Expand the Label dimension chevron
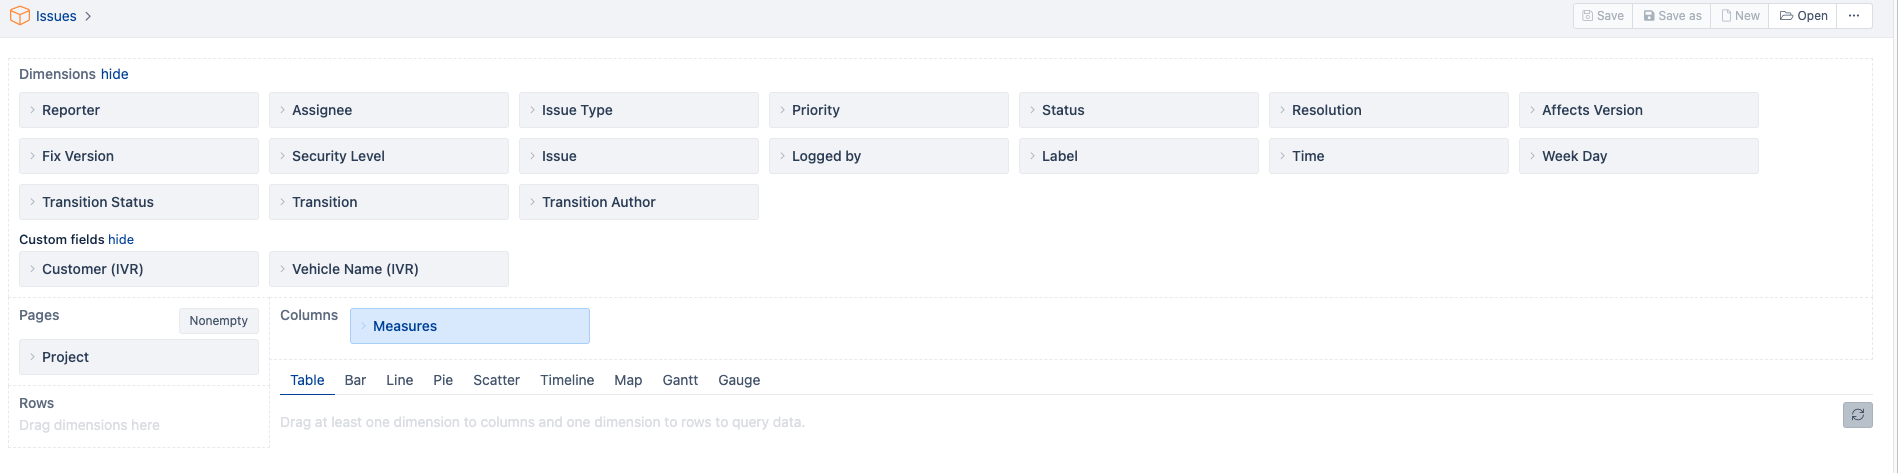This screenshot has height=473, width=1898. [x=1032, y=156]
